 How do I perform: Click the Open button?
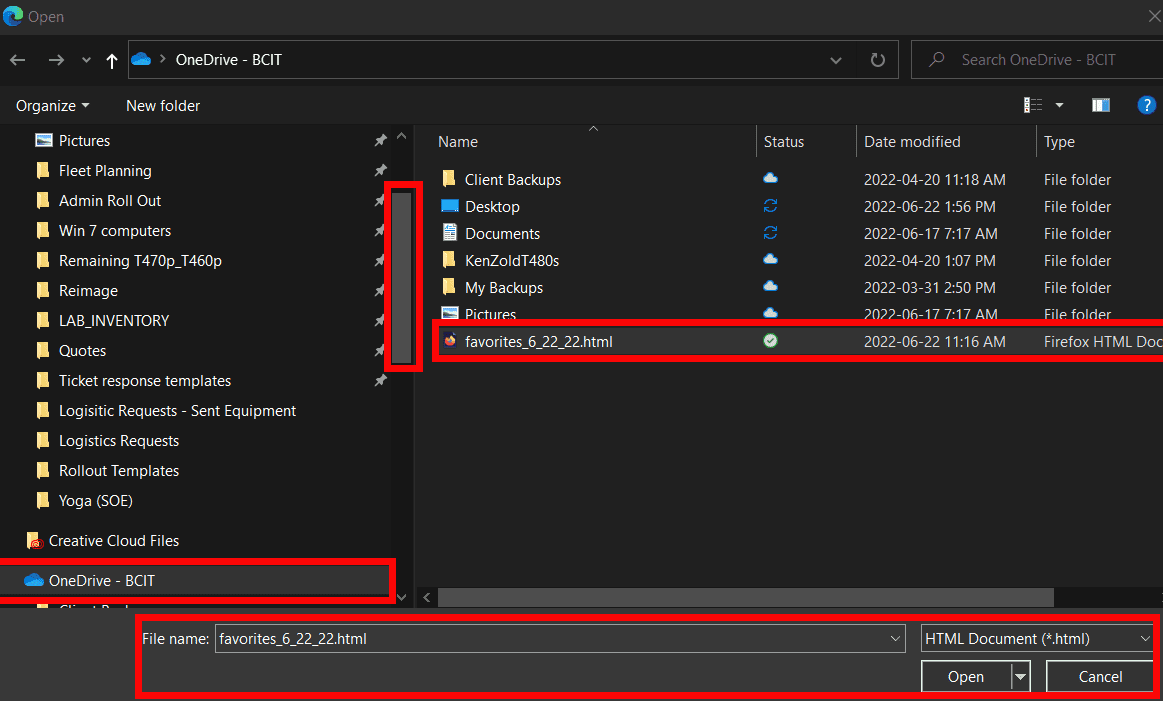click(x=965, y=677)
